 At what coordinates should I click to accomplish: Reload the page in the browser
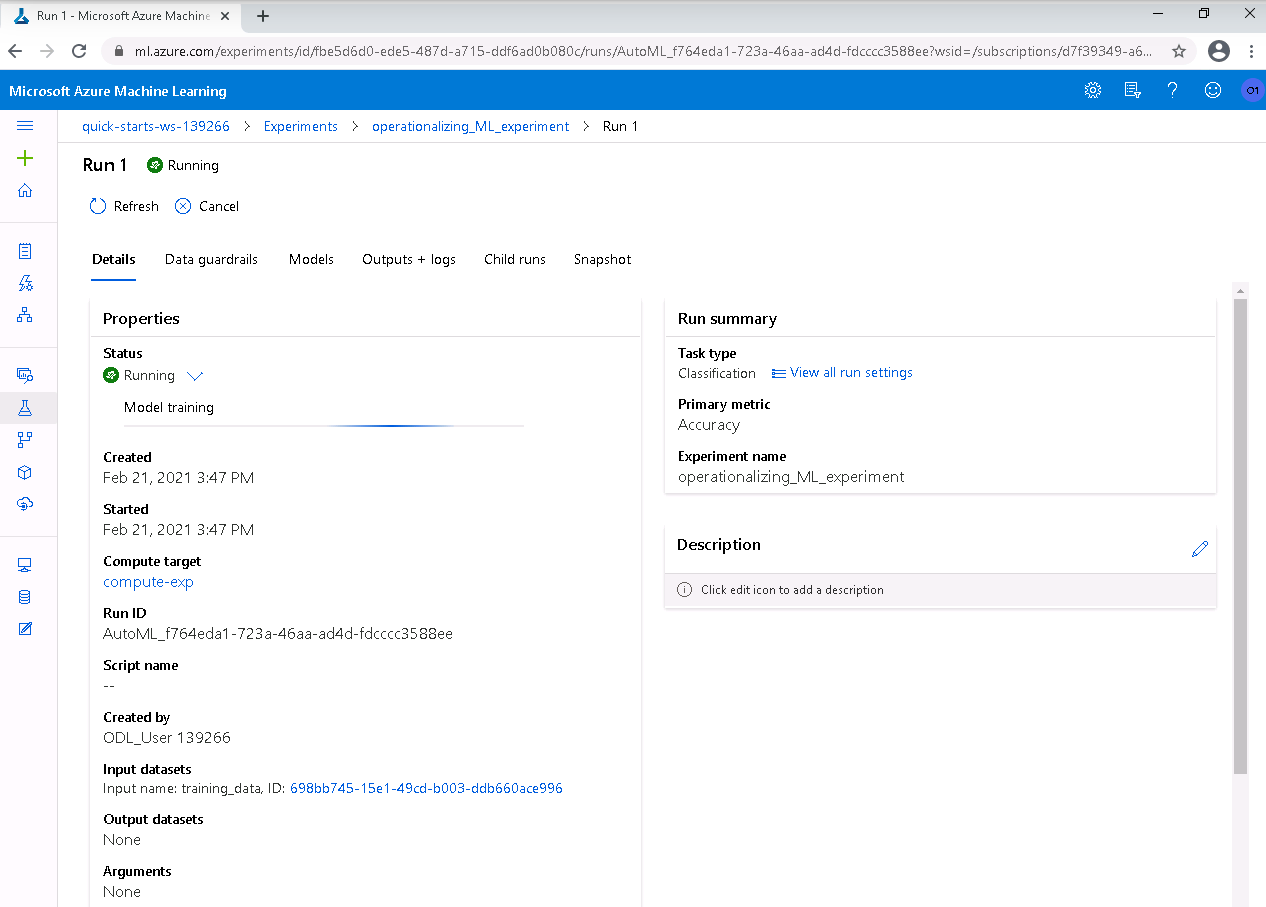(x=79, y=51)
